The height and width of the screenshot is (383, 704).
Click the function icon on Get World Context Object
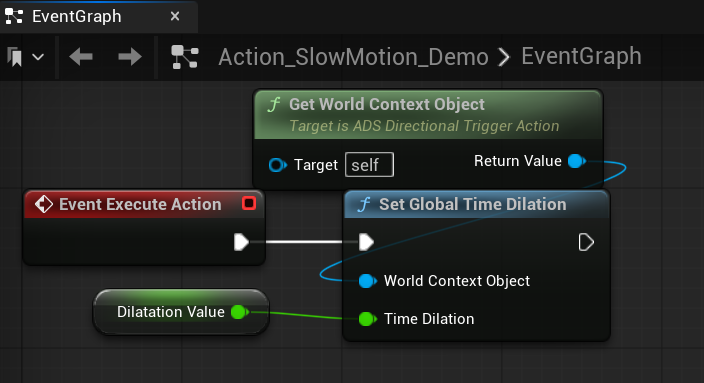click(x=273, y=105)
